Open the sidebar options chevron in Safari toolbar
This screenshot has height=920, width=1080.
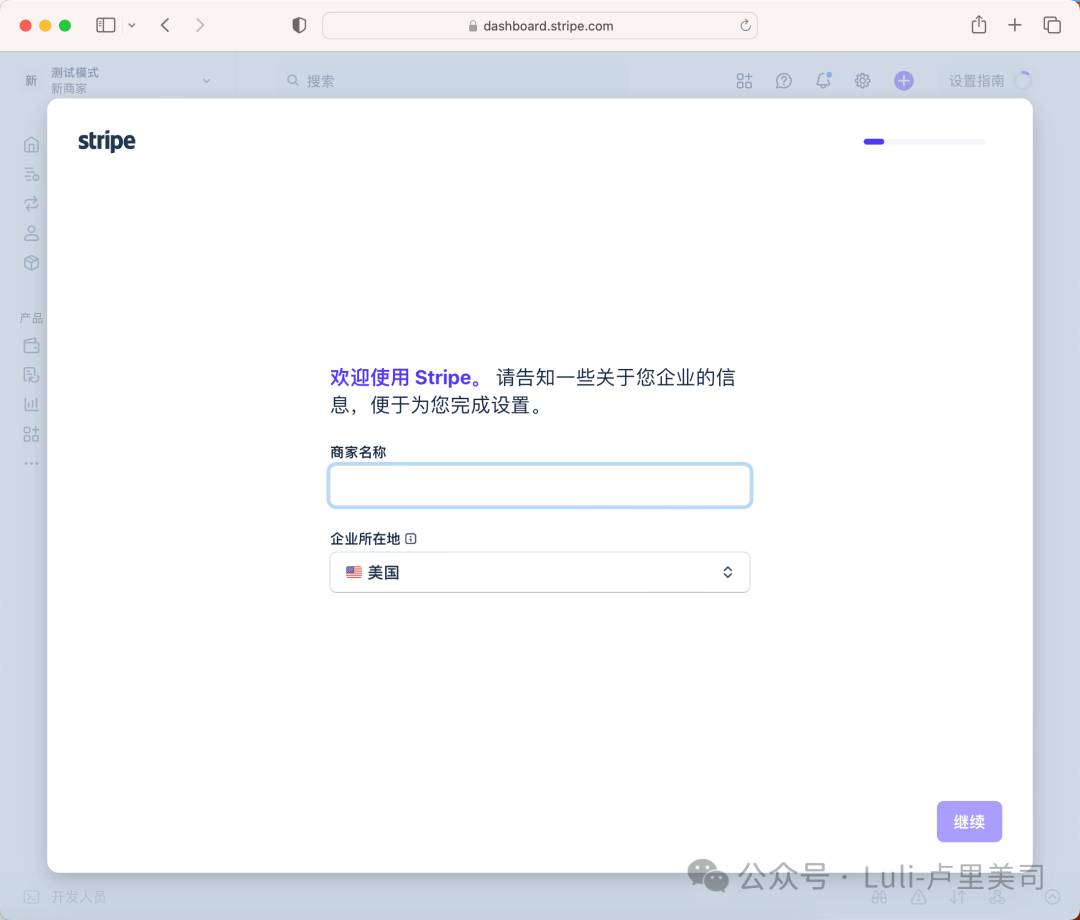click(132, 25)
